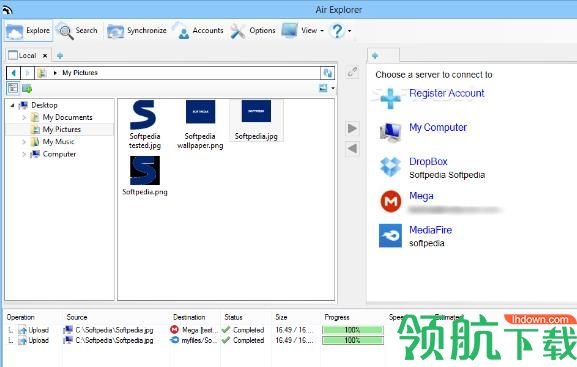Select Desktop in folder tree
577x367 pixels.
point(44,105)
